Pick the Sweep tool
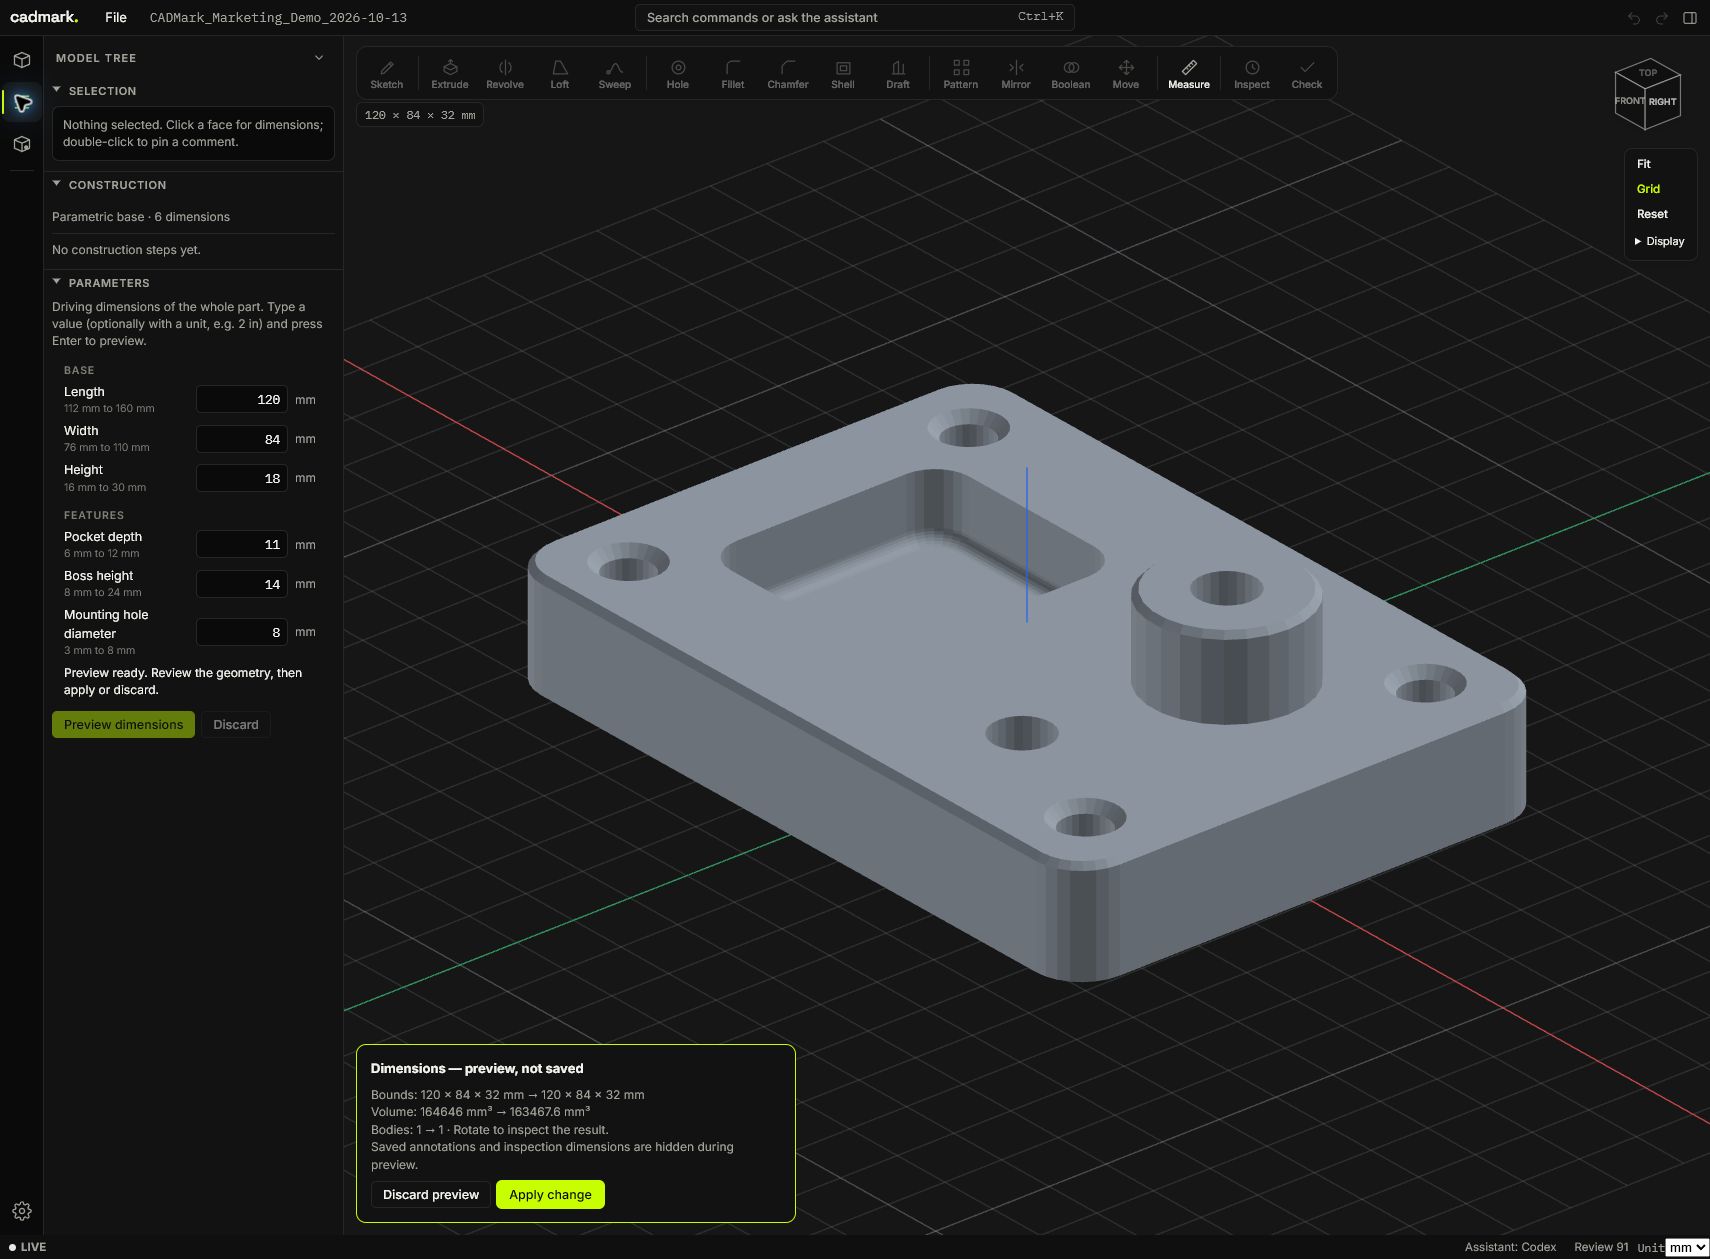This screenshot has width=1710, height=1259. pos(615,74)
